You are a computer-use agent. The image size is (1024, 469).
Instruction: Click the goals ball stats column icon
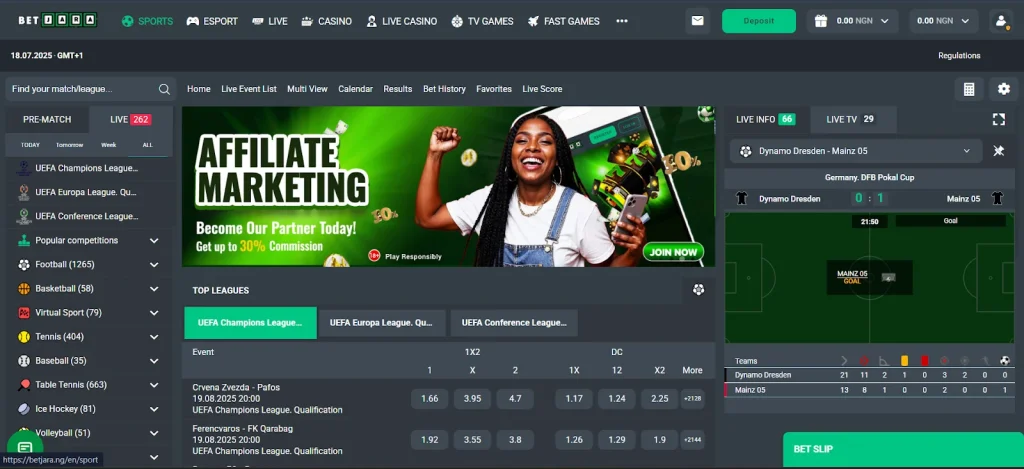pos(1005,361)
